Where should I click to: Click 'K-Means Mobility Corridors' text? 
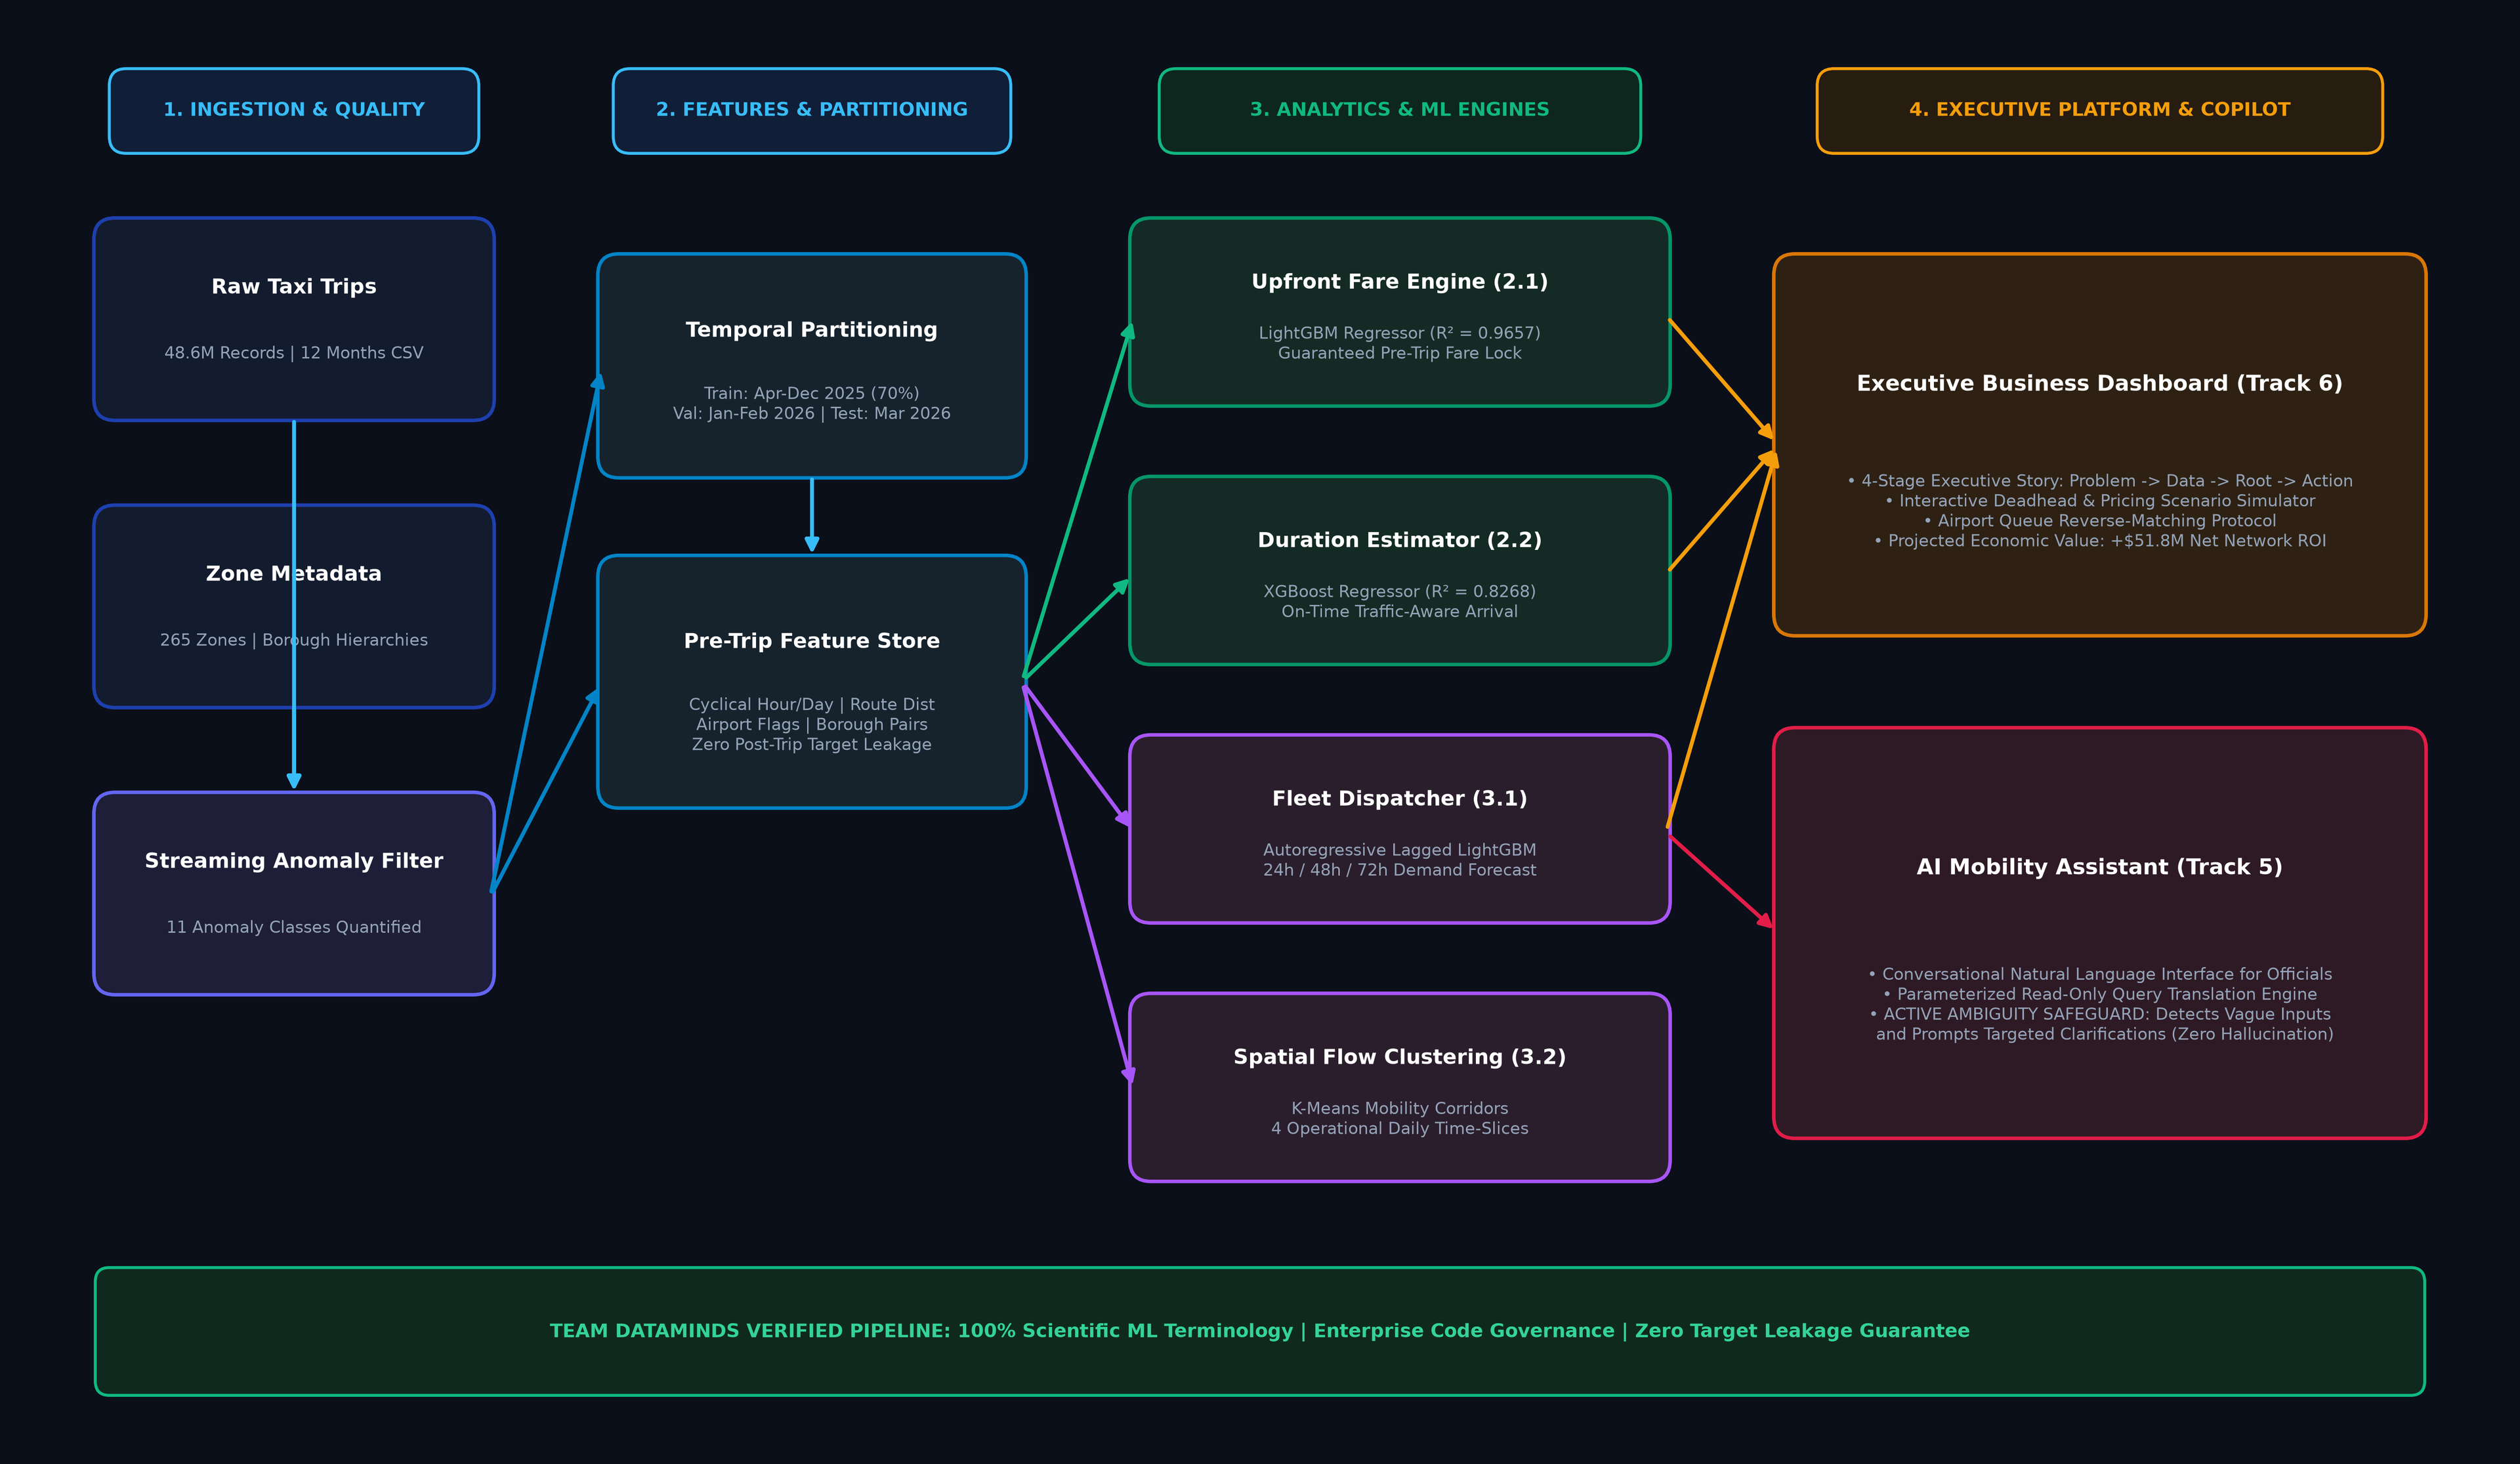coord(1399,1108)
